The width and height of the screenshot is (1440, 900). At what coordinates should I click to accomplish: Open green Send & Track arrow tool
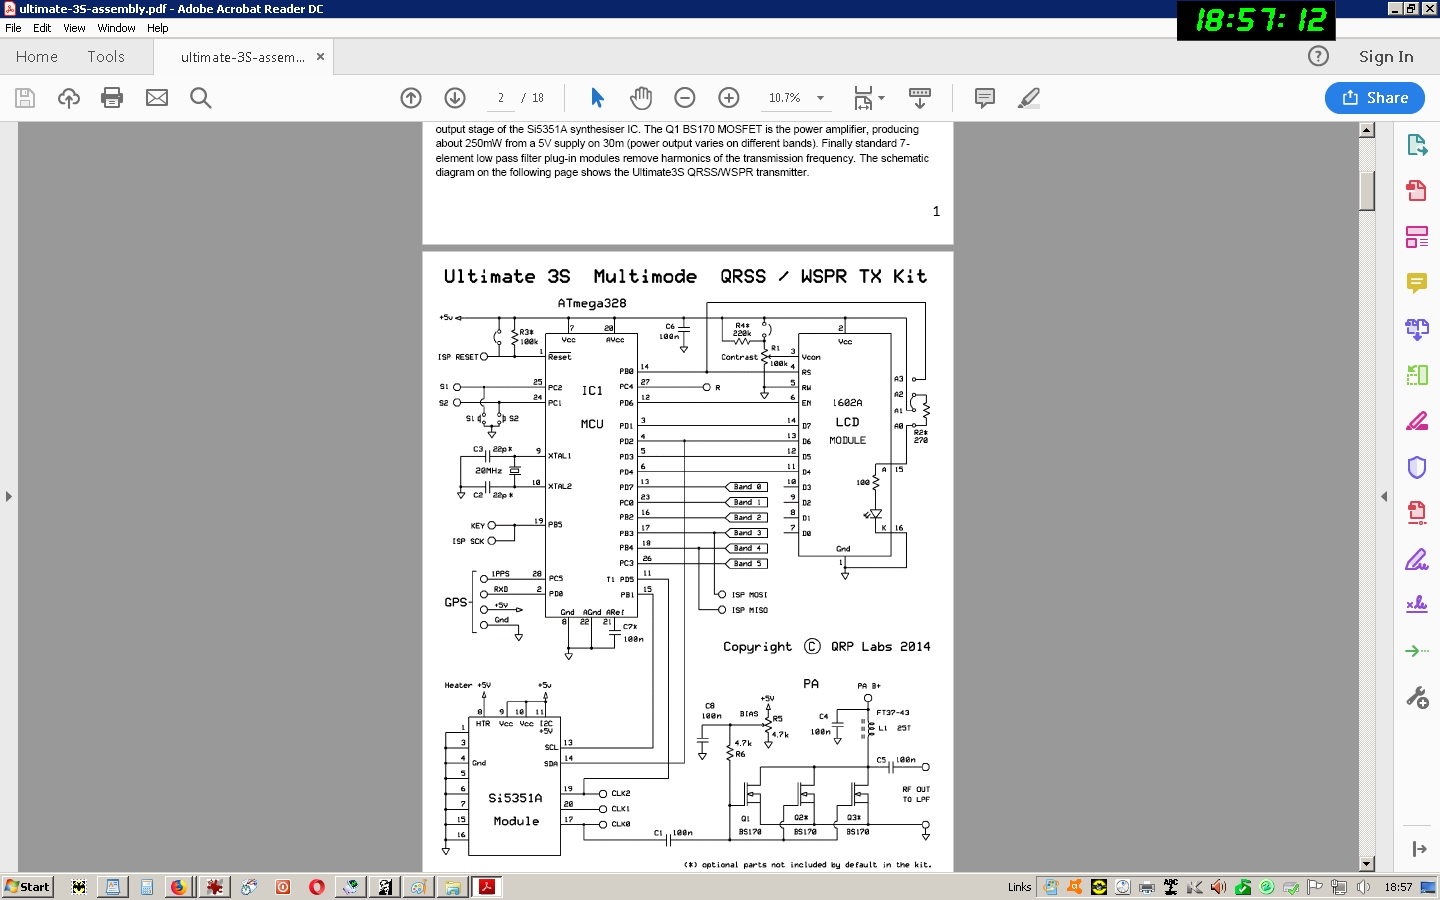tap(1417, 651)
